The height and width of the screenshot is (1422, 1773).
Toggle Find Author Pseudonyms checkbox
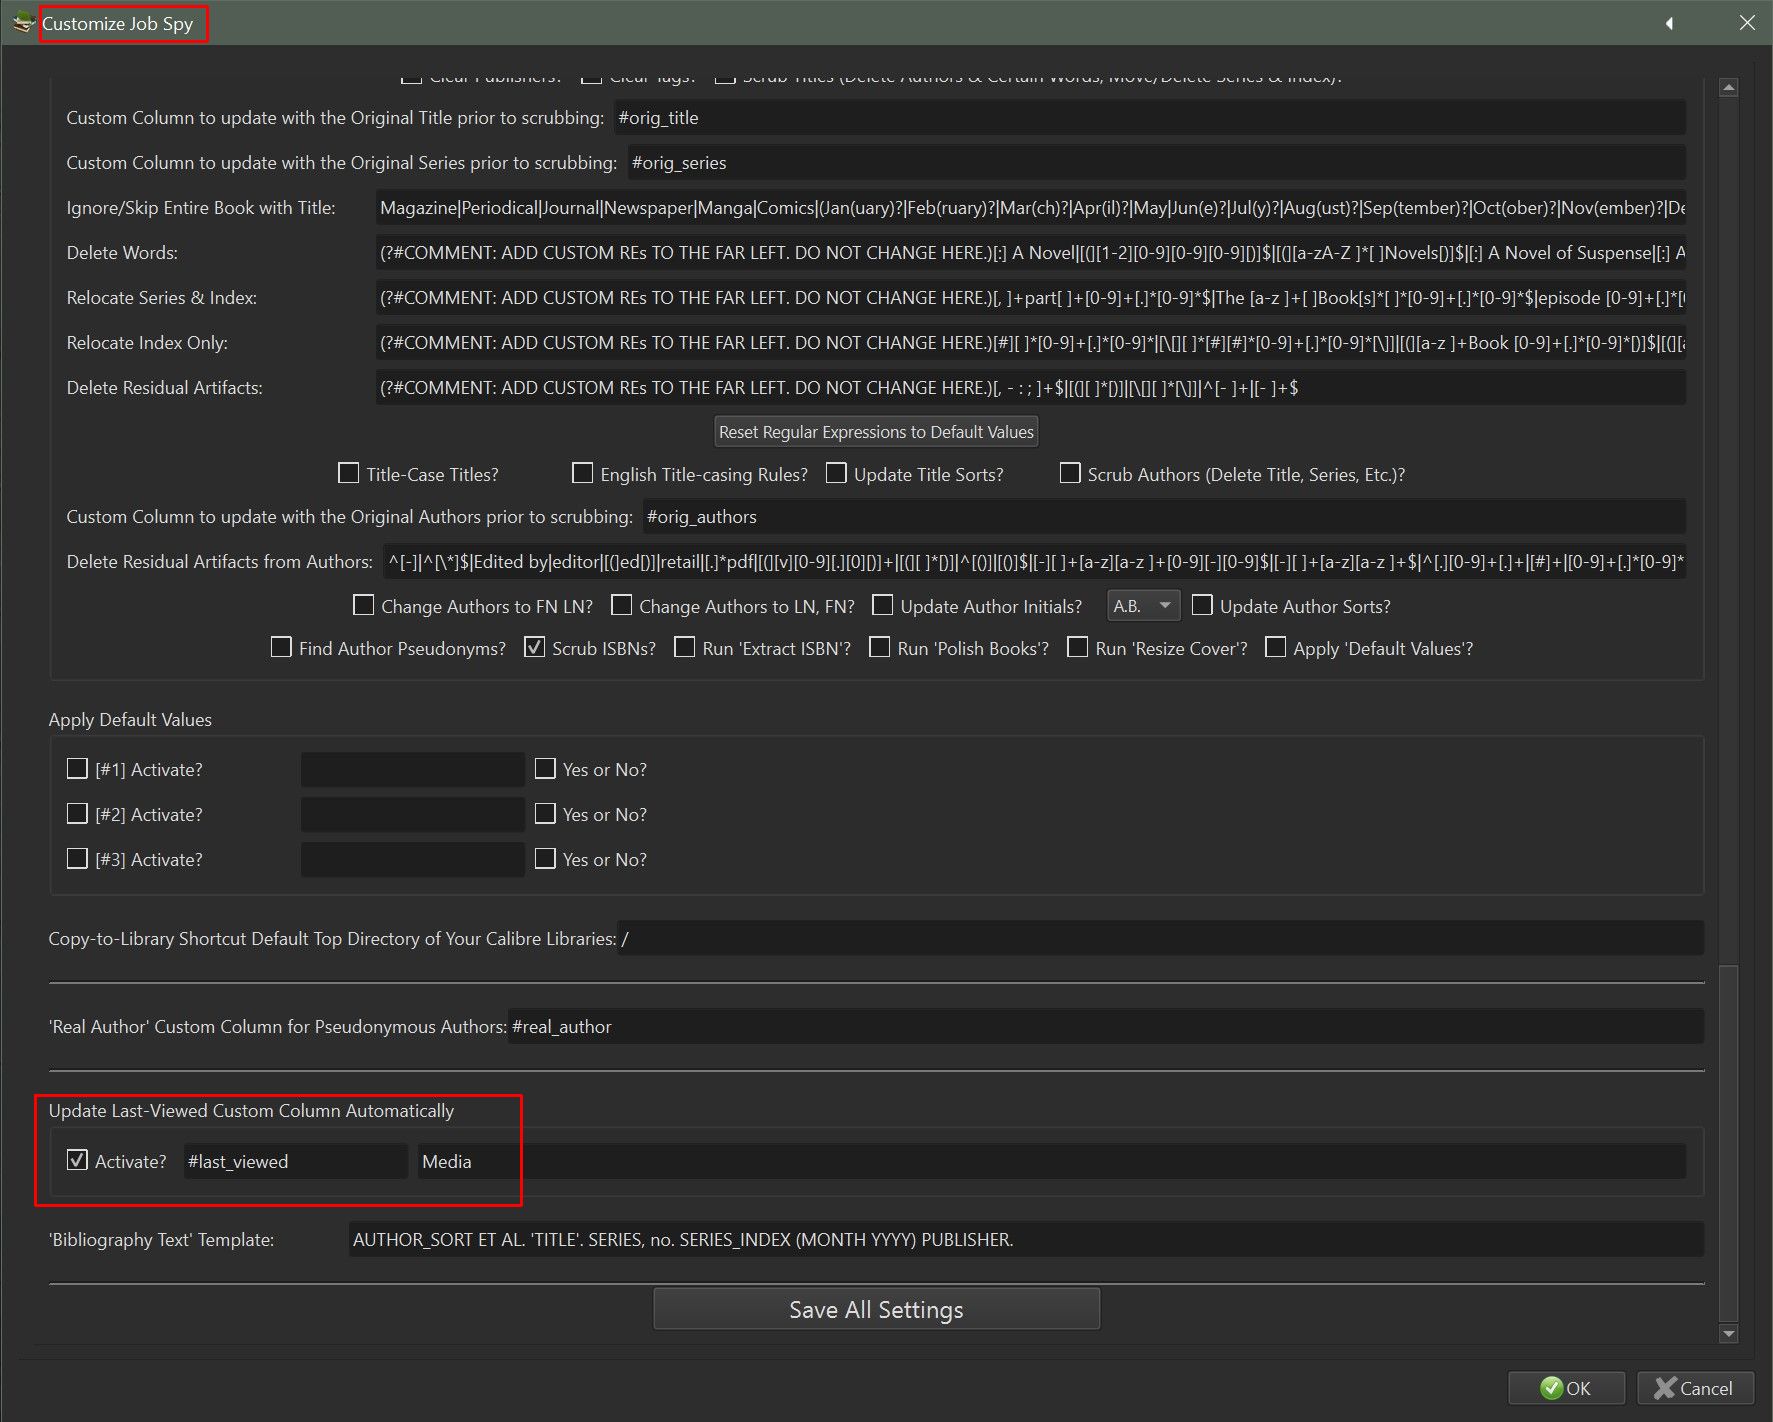click(x=281, y=648)
